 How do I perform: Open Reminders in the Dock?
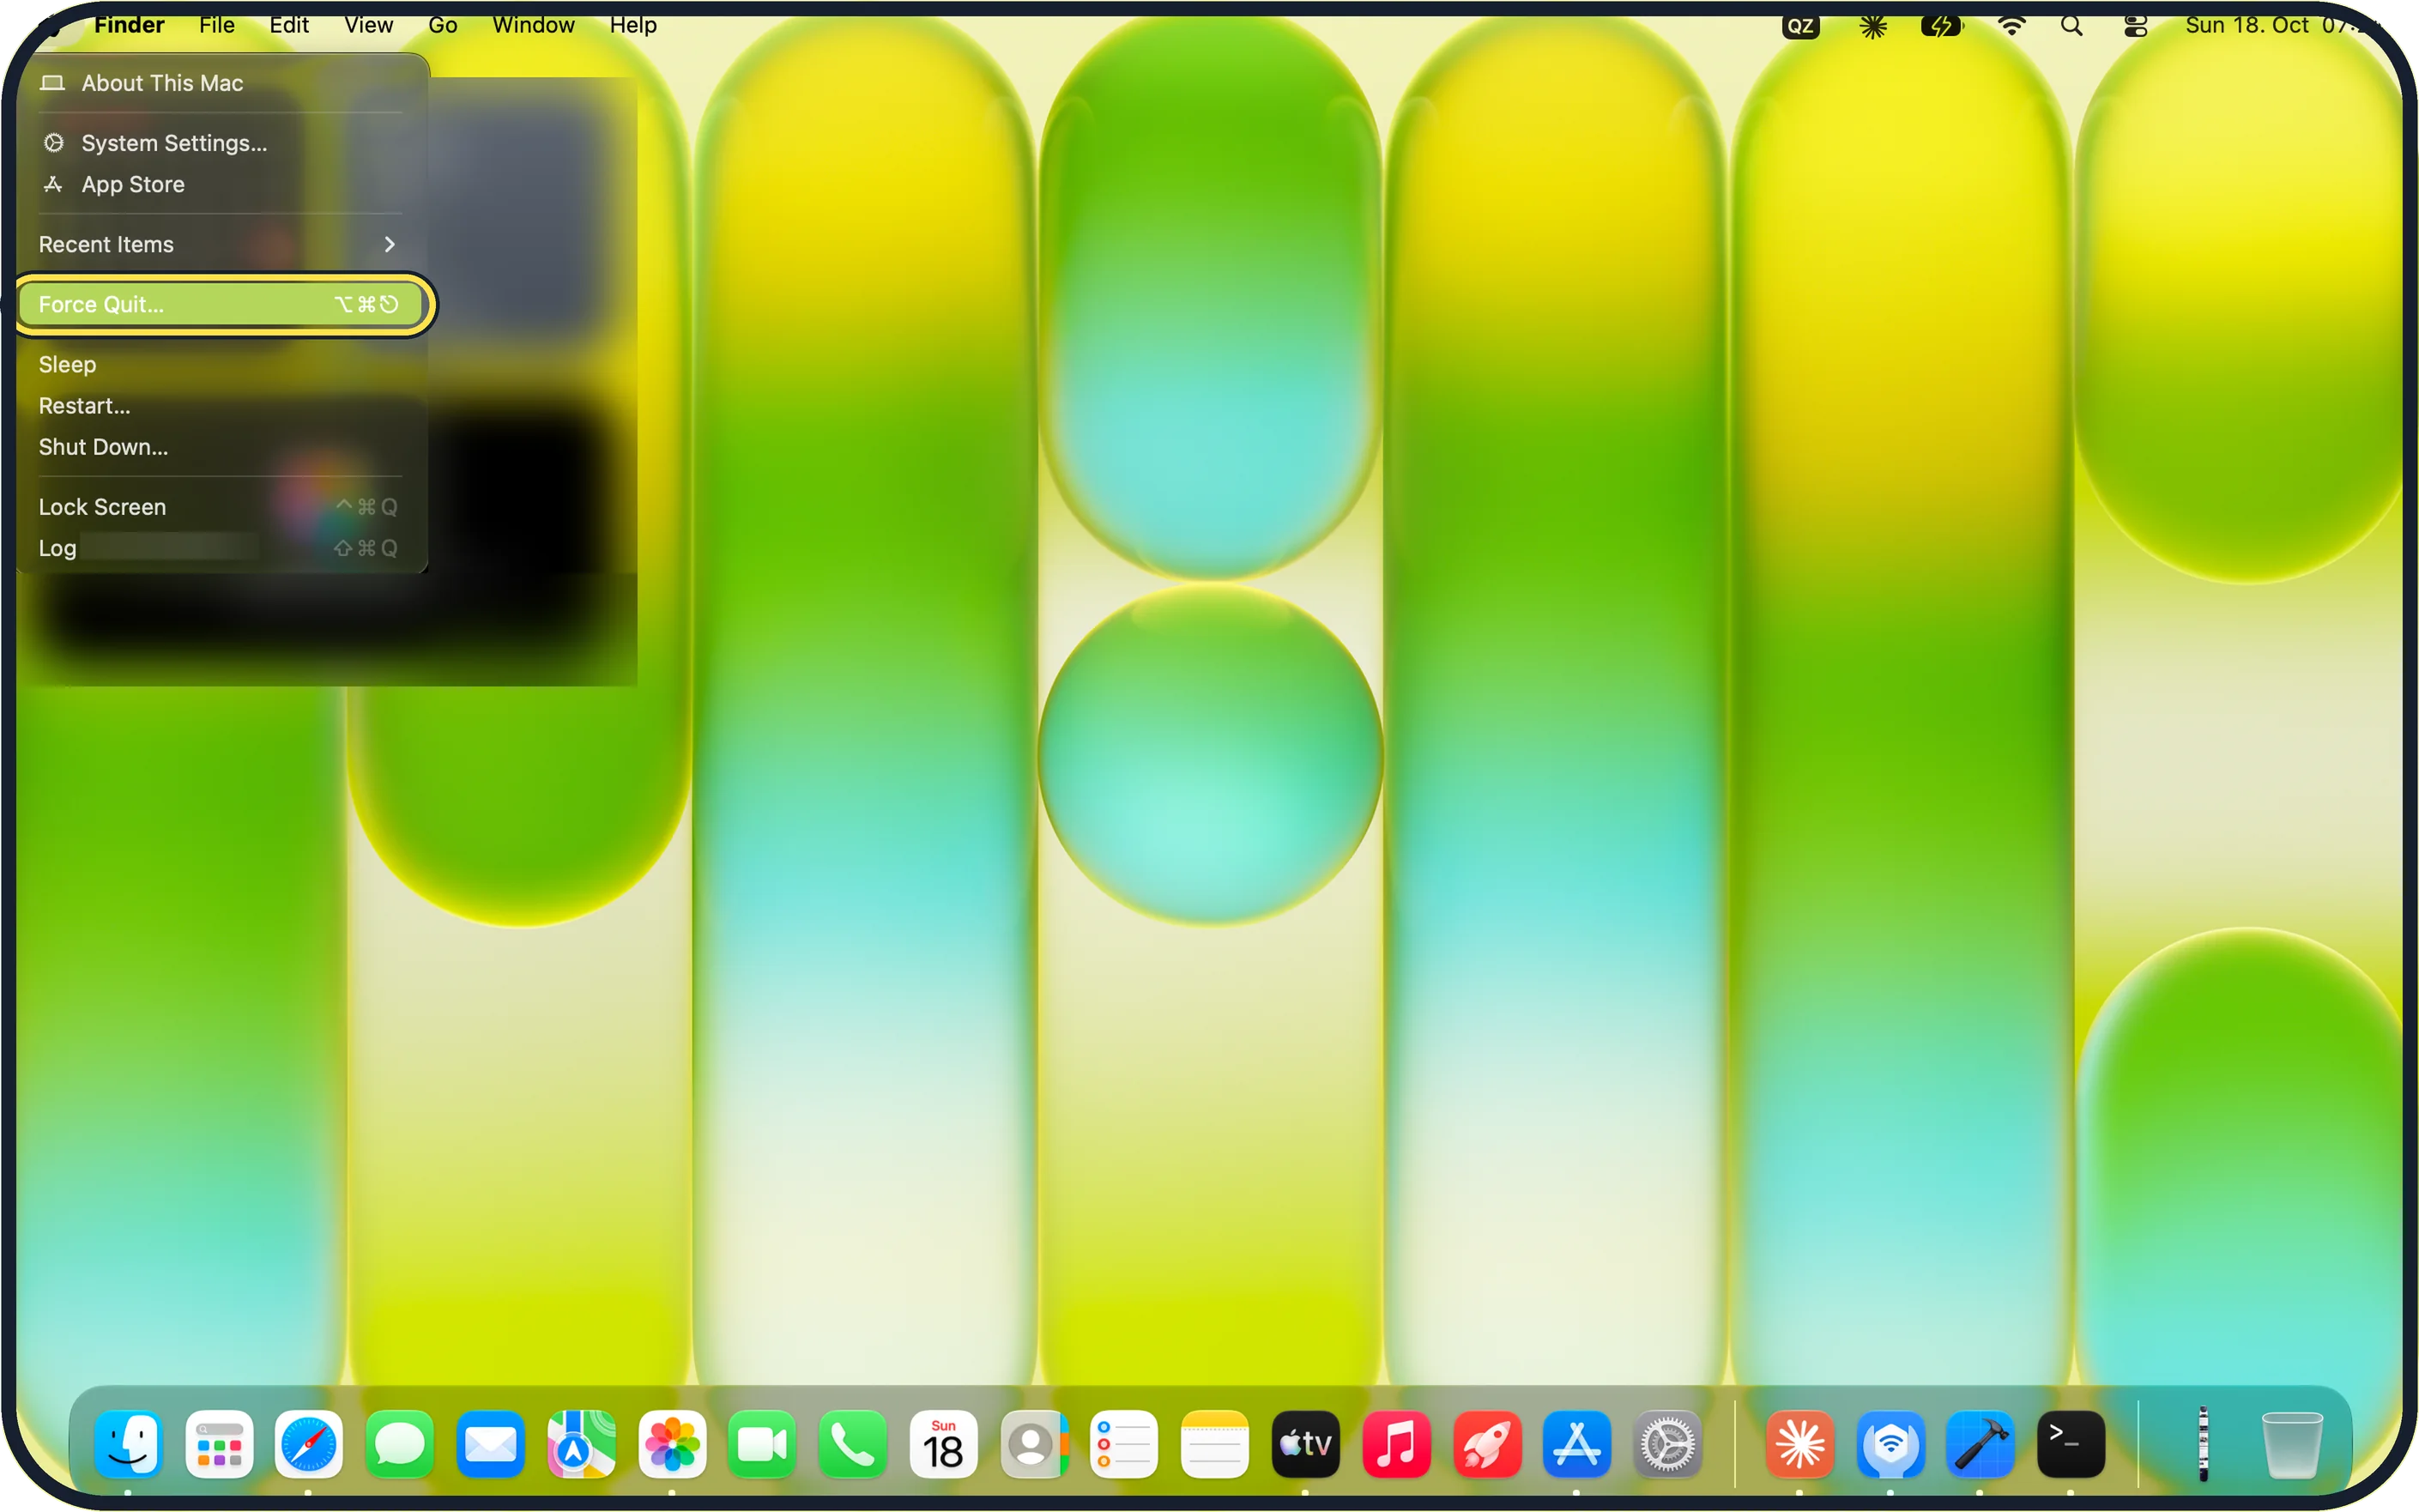coord(1124,1444)
